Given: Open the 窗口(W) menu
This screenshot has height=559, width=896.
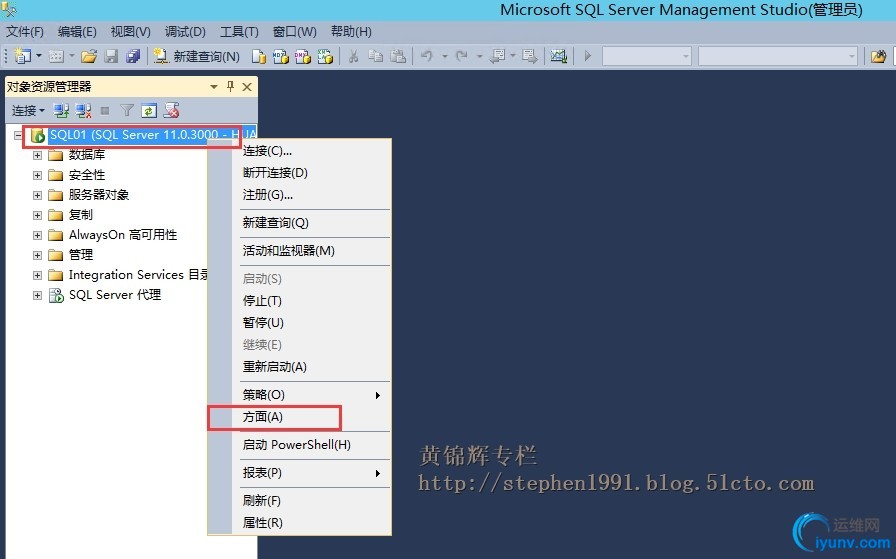Looking at the screenshot, I should coord(295,31).
